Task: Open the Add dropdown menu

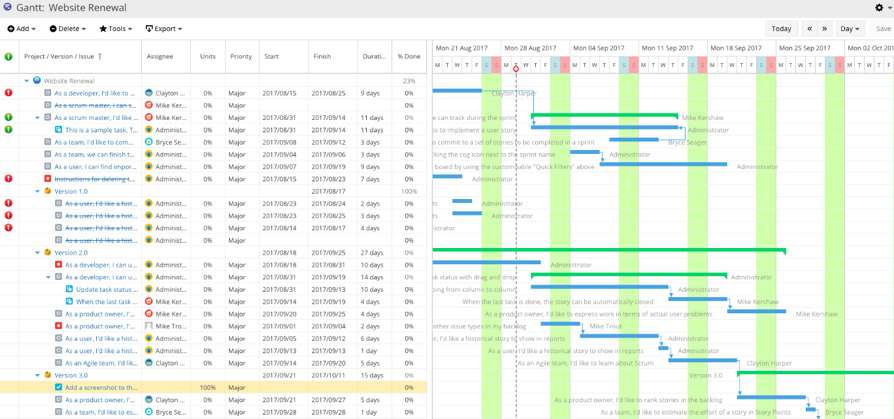Action: pyautogui.click(x=22, y=29)
